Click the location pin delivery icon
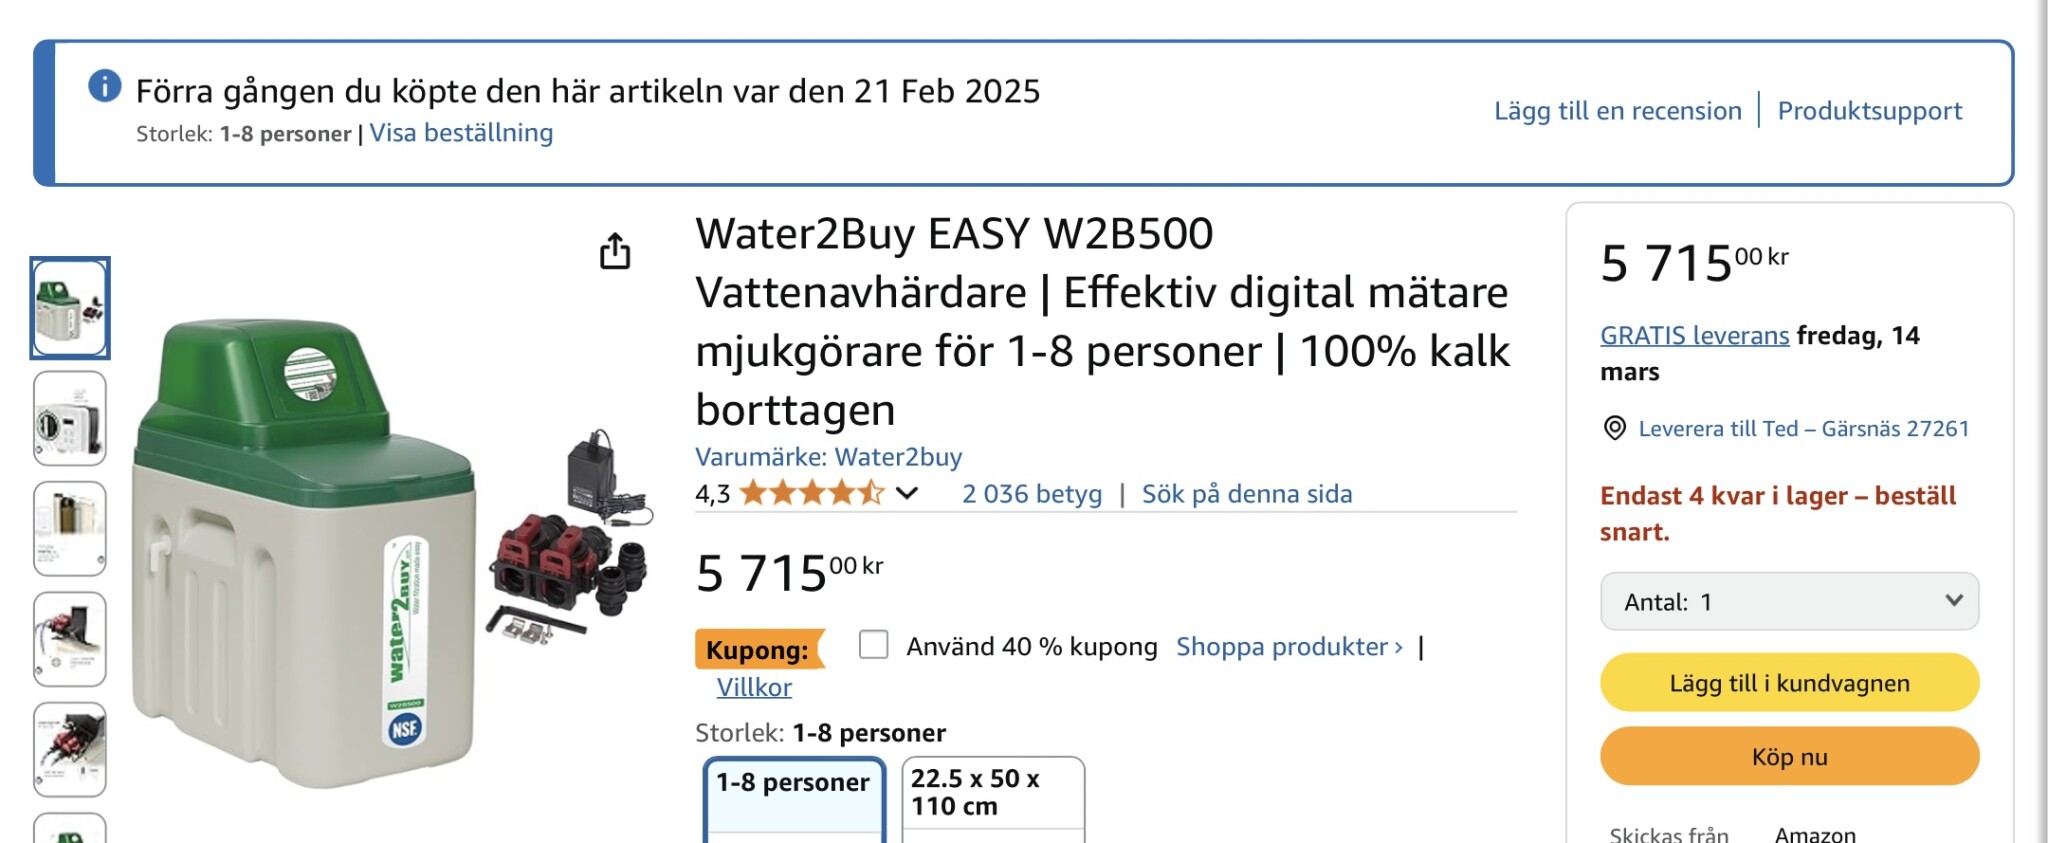Screen dimensions: 2048x843 (1614, 428)
